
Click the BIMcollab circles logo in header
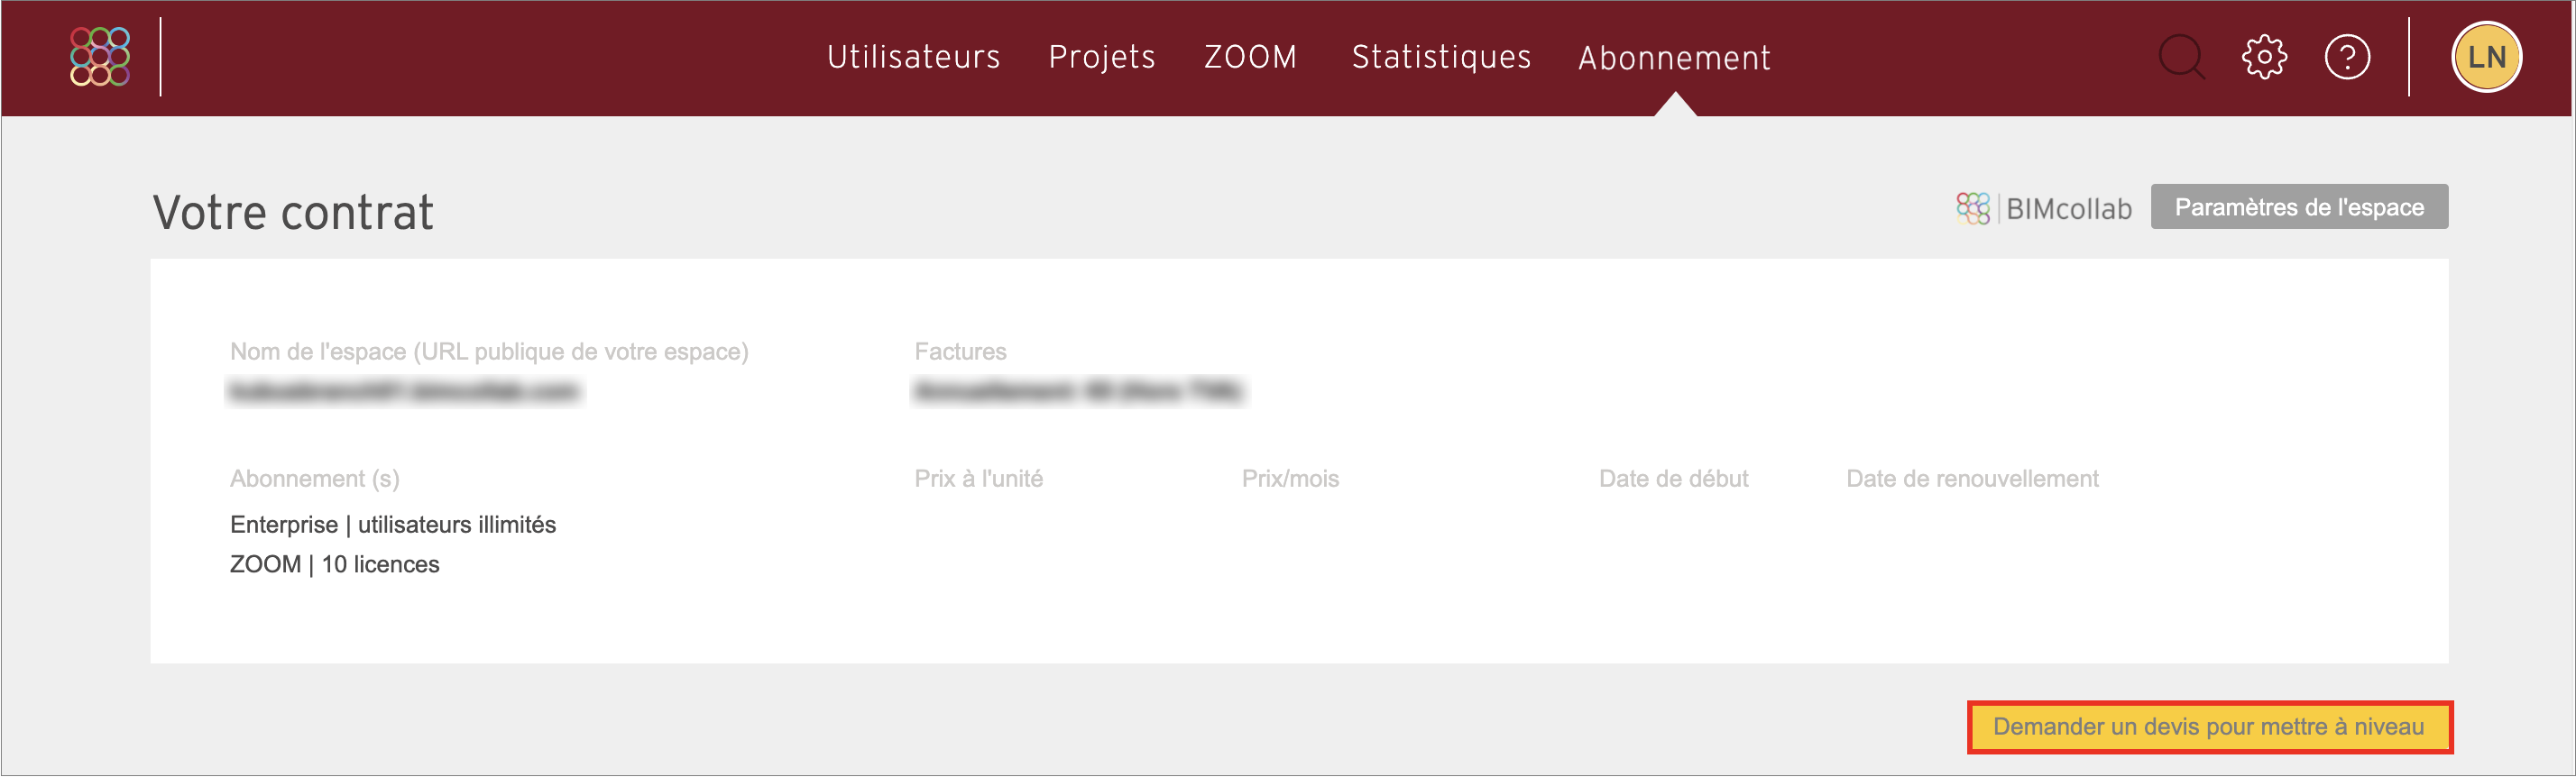click(100, 57)
